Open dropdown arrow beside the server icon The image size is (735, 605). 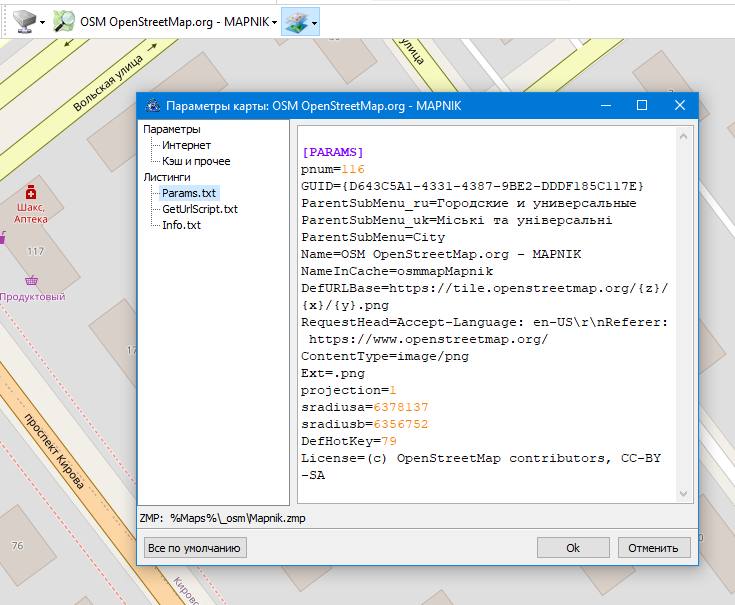[x=42, y=22]
